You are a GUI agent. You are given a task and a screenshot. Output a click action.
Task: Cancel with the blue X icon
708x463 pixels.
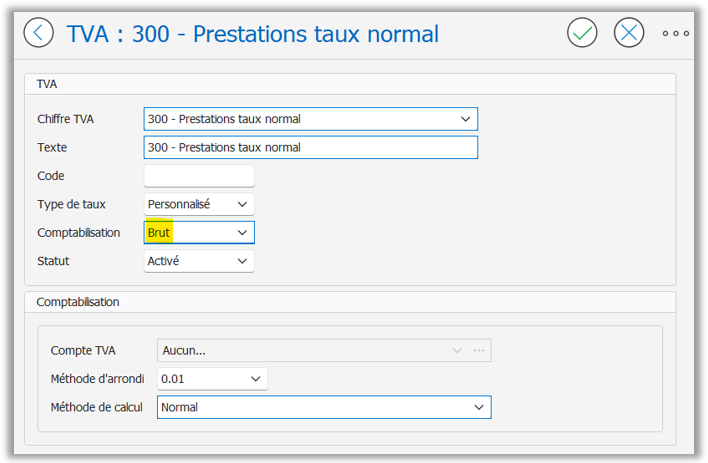(x=629, y=33)
